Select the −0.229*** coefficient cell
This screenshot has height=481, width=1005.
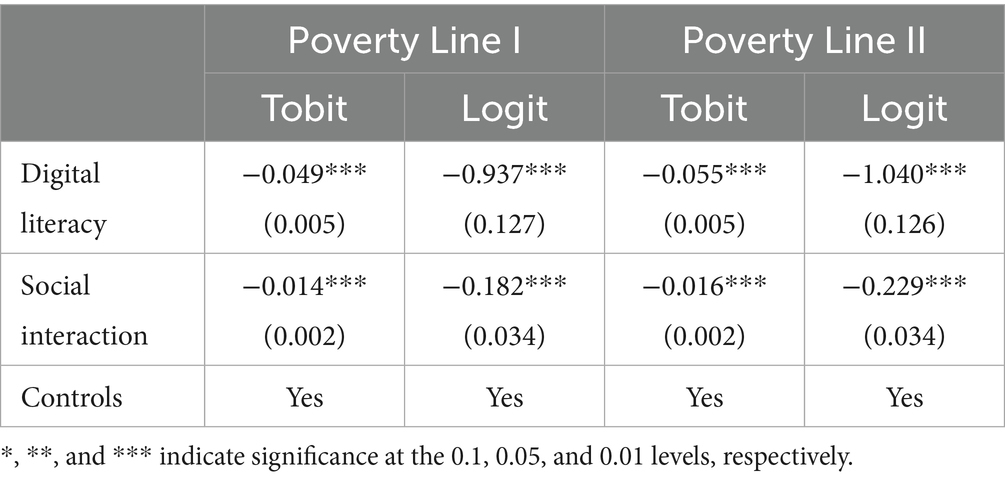click(904, 287)
